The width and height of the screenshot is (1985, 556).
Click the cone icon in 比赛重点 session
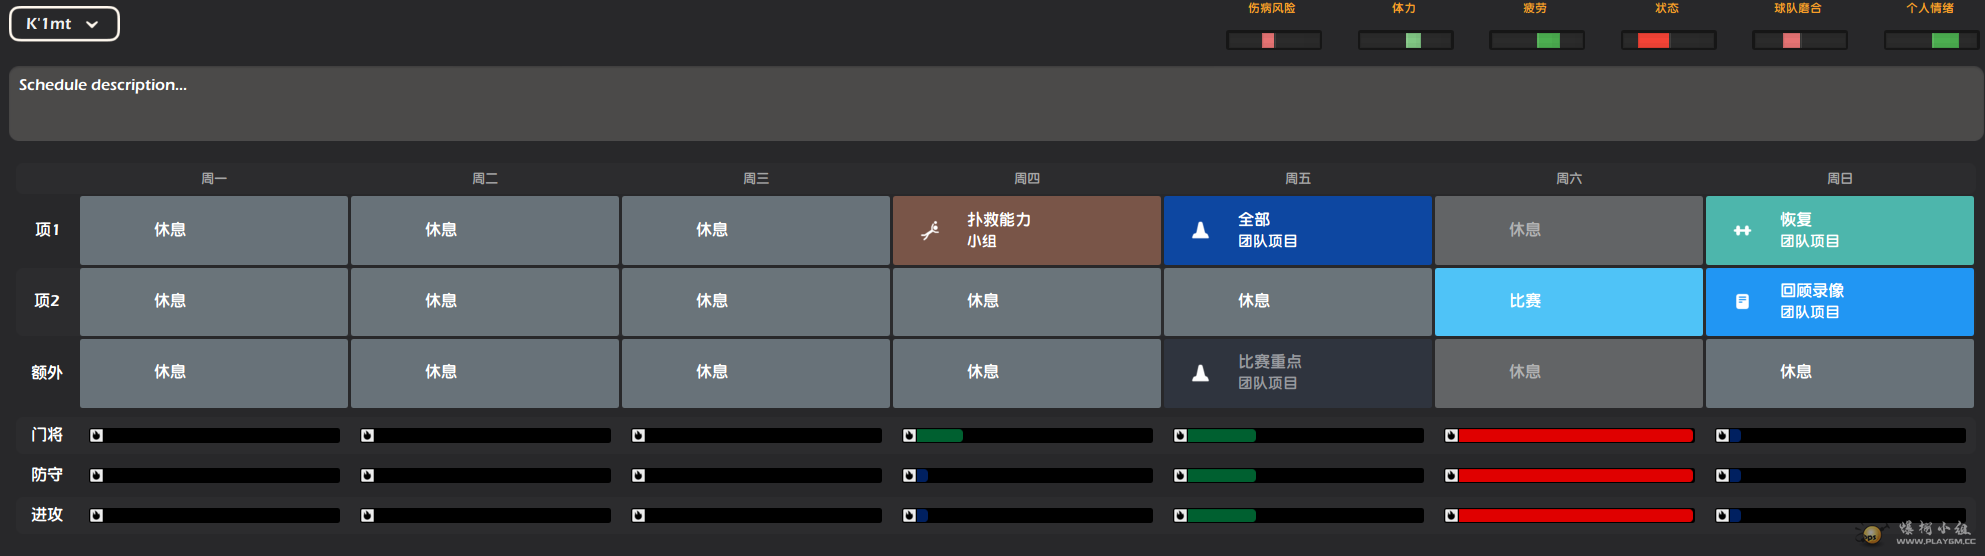click(1200, 373)
